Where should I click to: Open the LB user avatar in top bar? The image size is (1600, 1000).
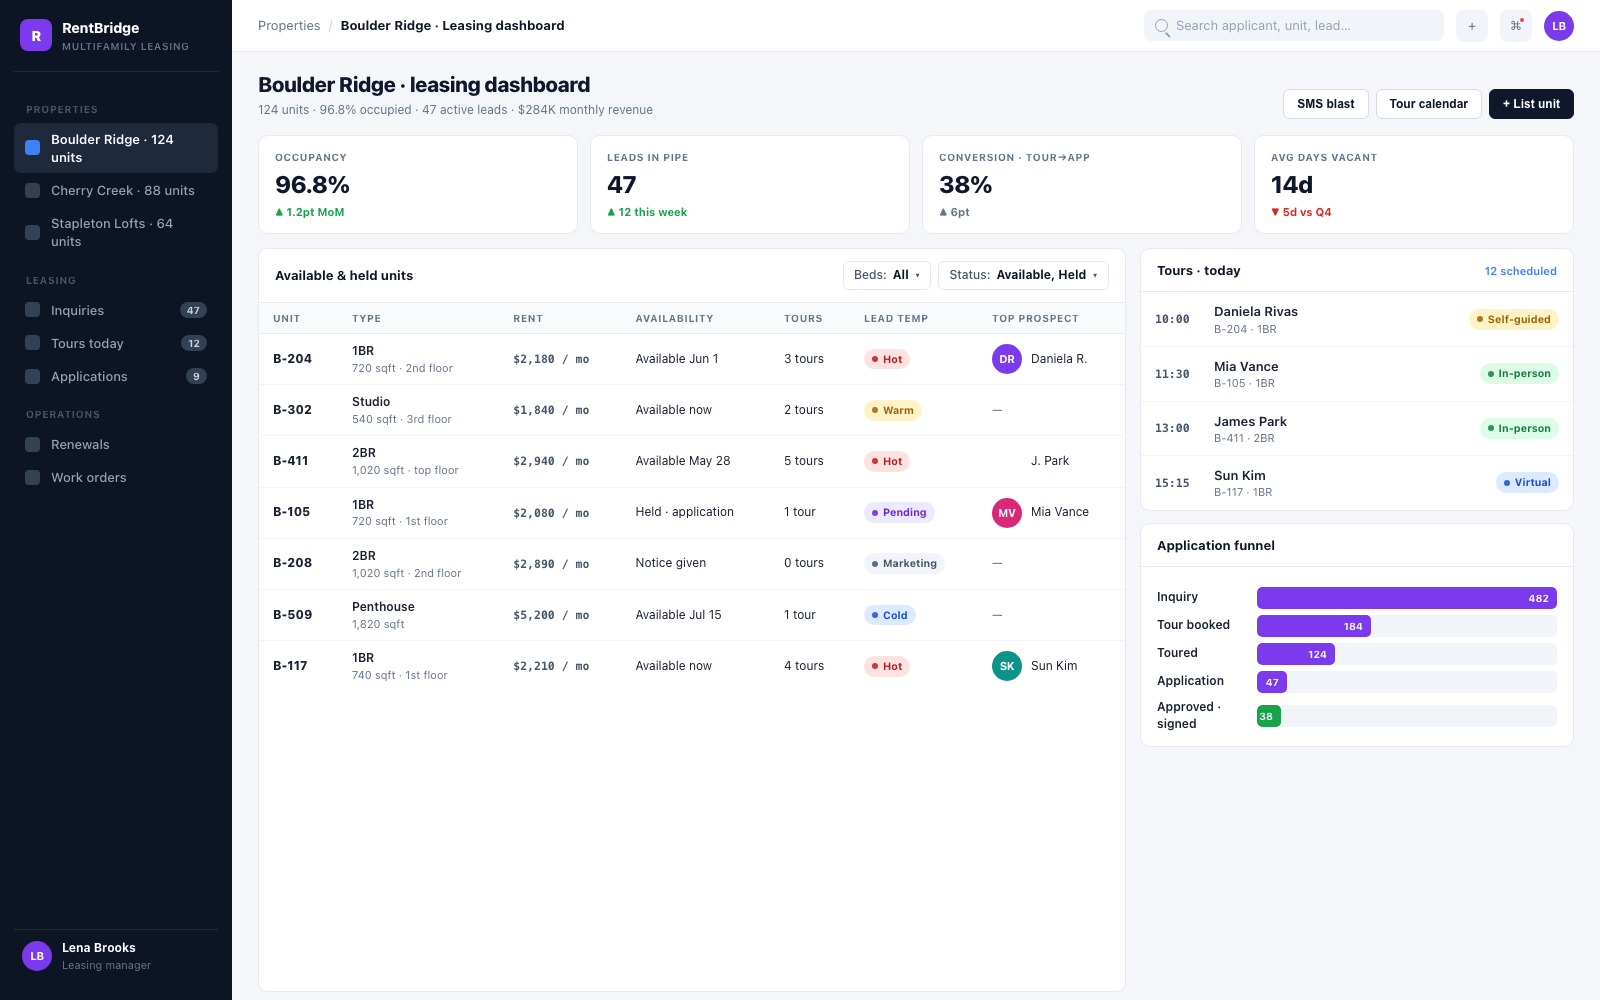[x=1559, y=26]
